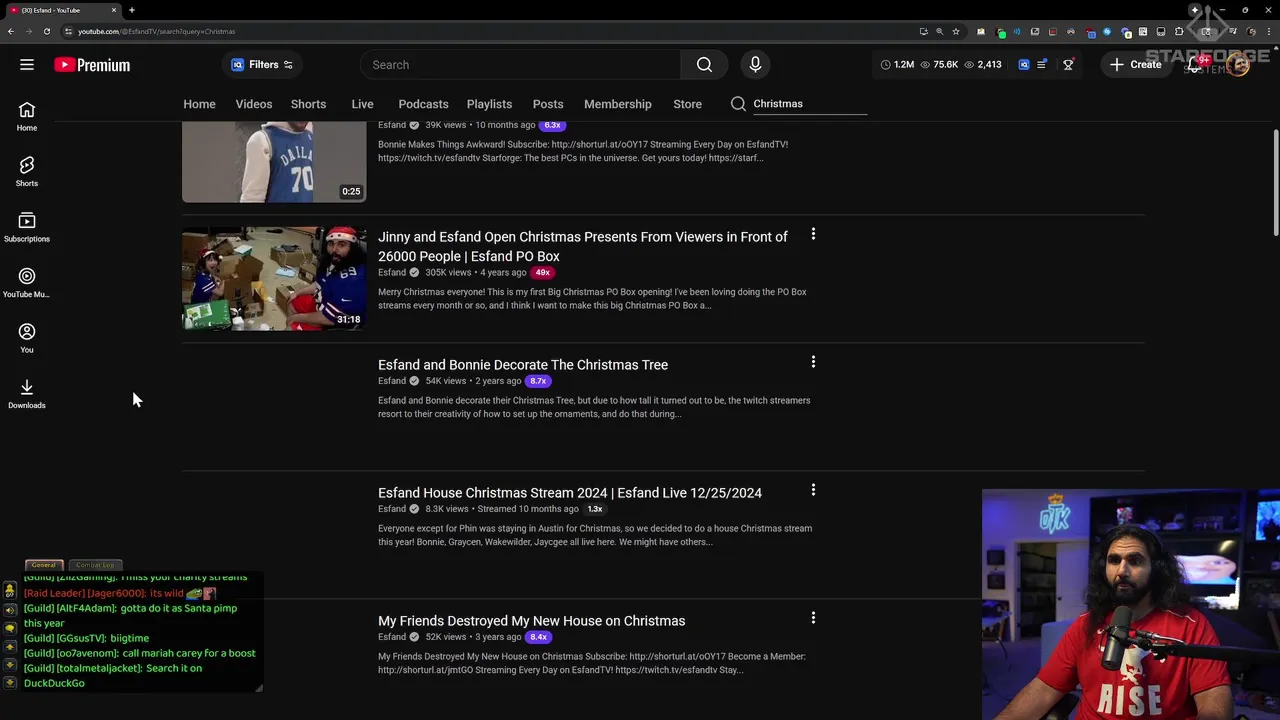Image resolution: width=1280 pixels, height=720 pixels.
Task: Open options menu for House Christmas Stream video
Action: [813, 490]
